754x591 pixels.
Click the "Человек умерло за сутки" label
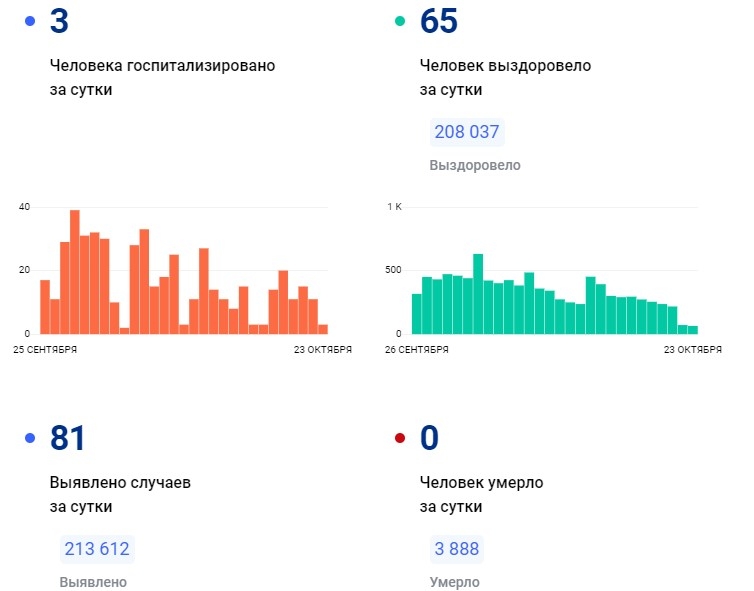coord(481,494)
